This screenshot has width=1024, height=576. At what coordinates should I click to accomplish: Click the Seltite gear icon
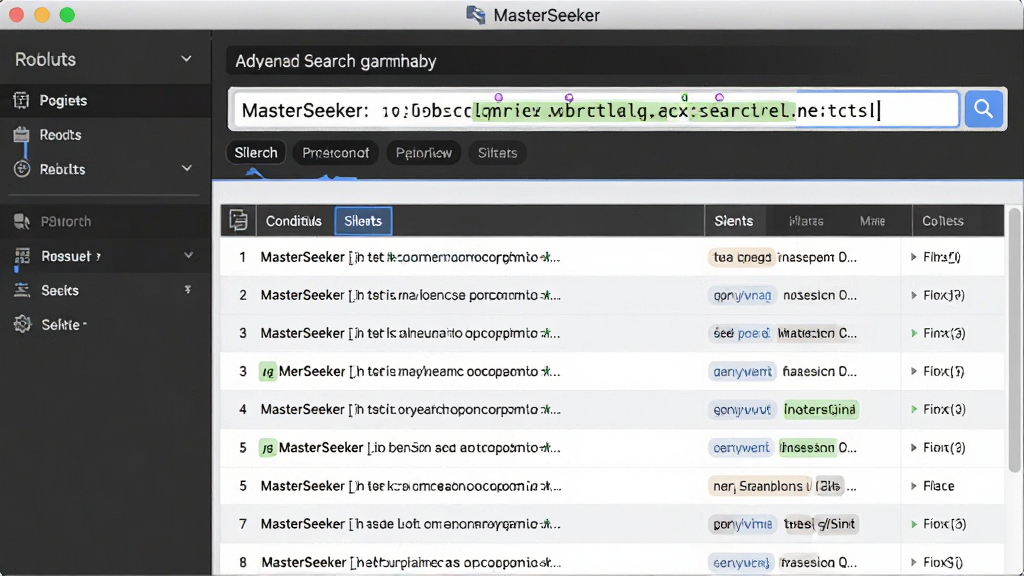click(22, 324)
